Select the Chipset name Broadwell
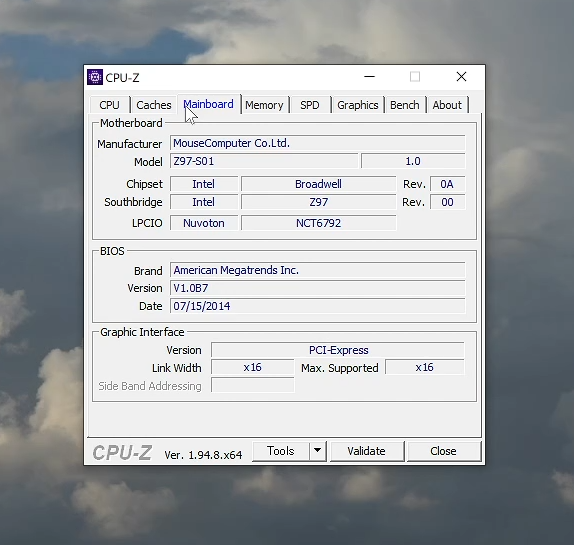This screenshot has height=545, width=574. [x=318, y=184]
